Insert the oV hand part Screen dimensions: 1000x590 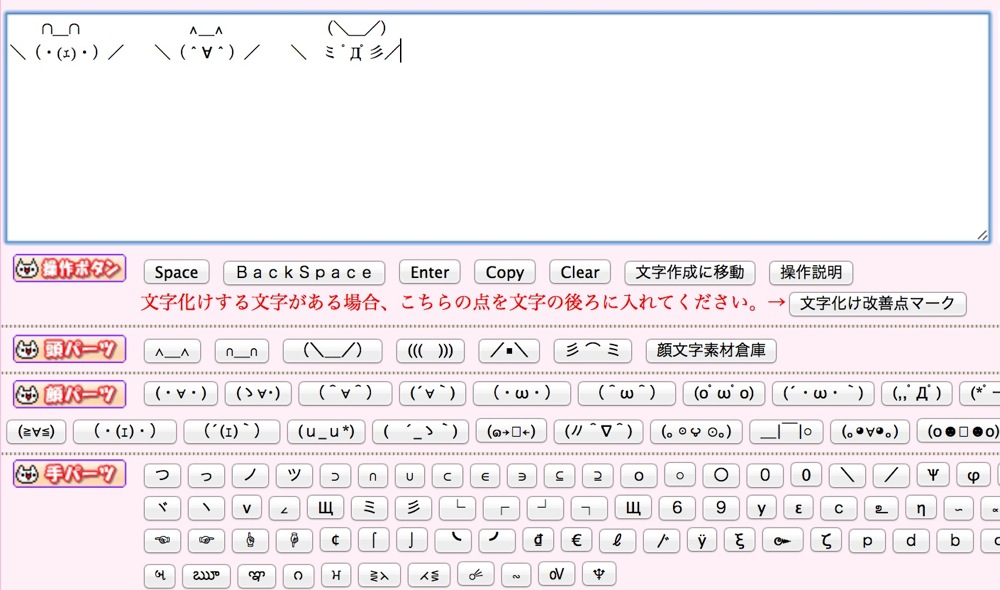(556, 574)
